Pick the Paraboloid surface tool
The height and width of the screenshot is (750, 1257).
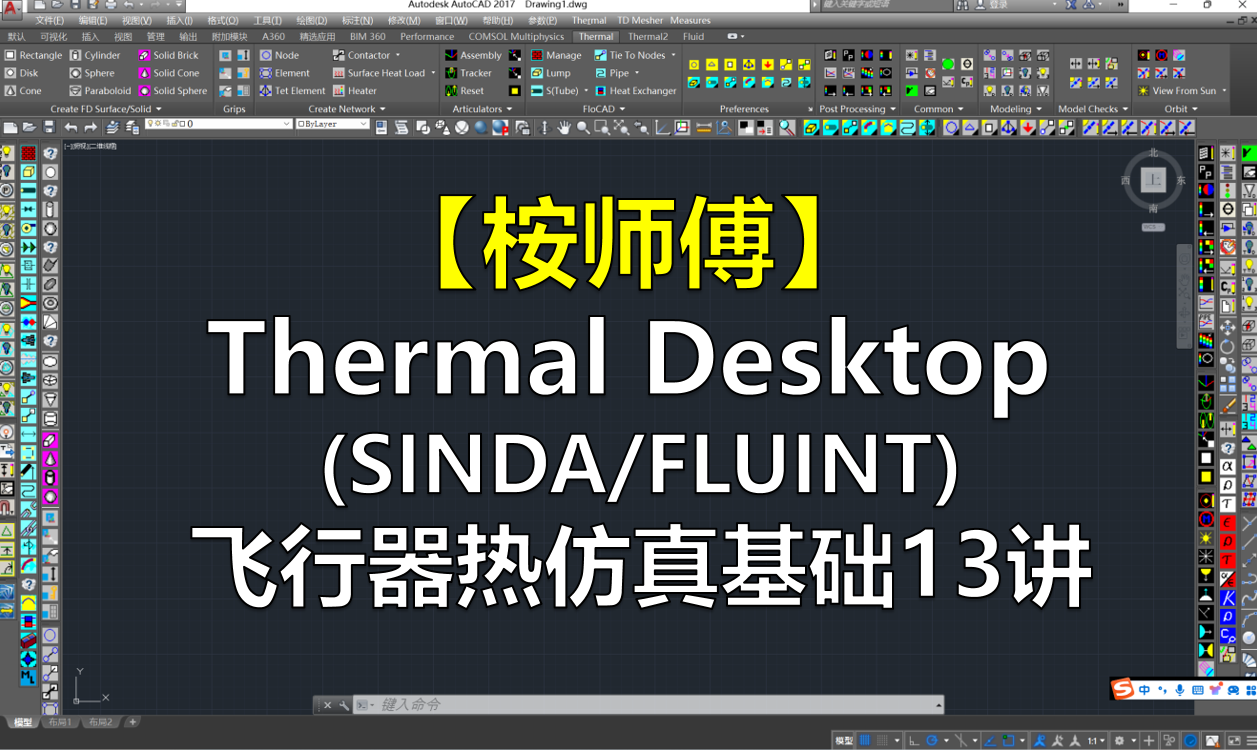tap(99, 91)
